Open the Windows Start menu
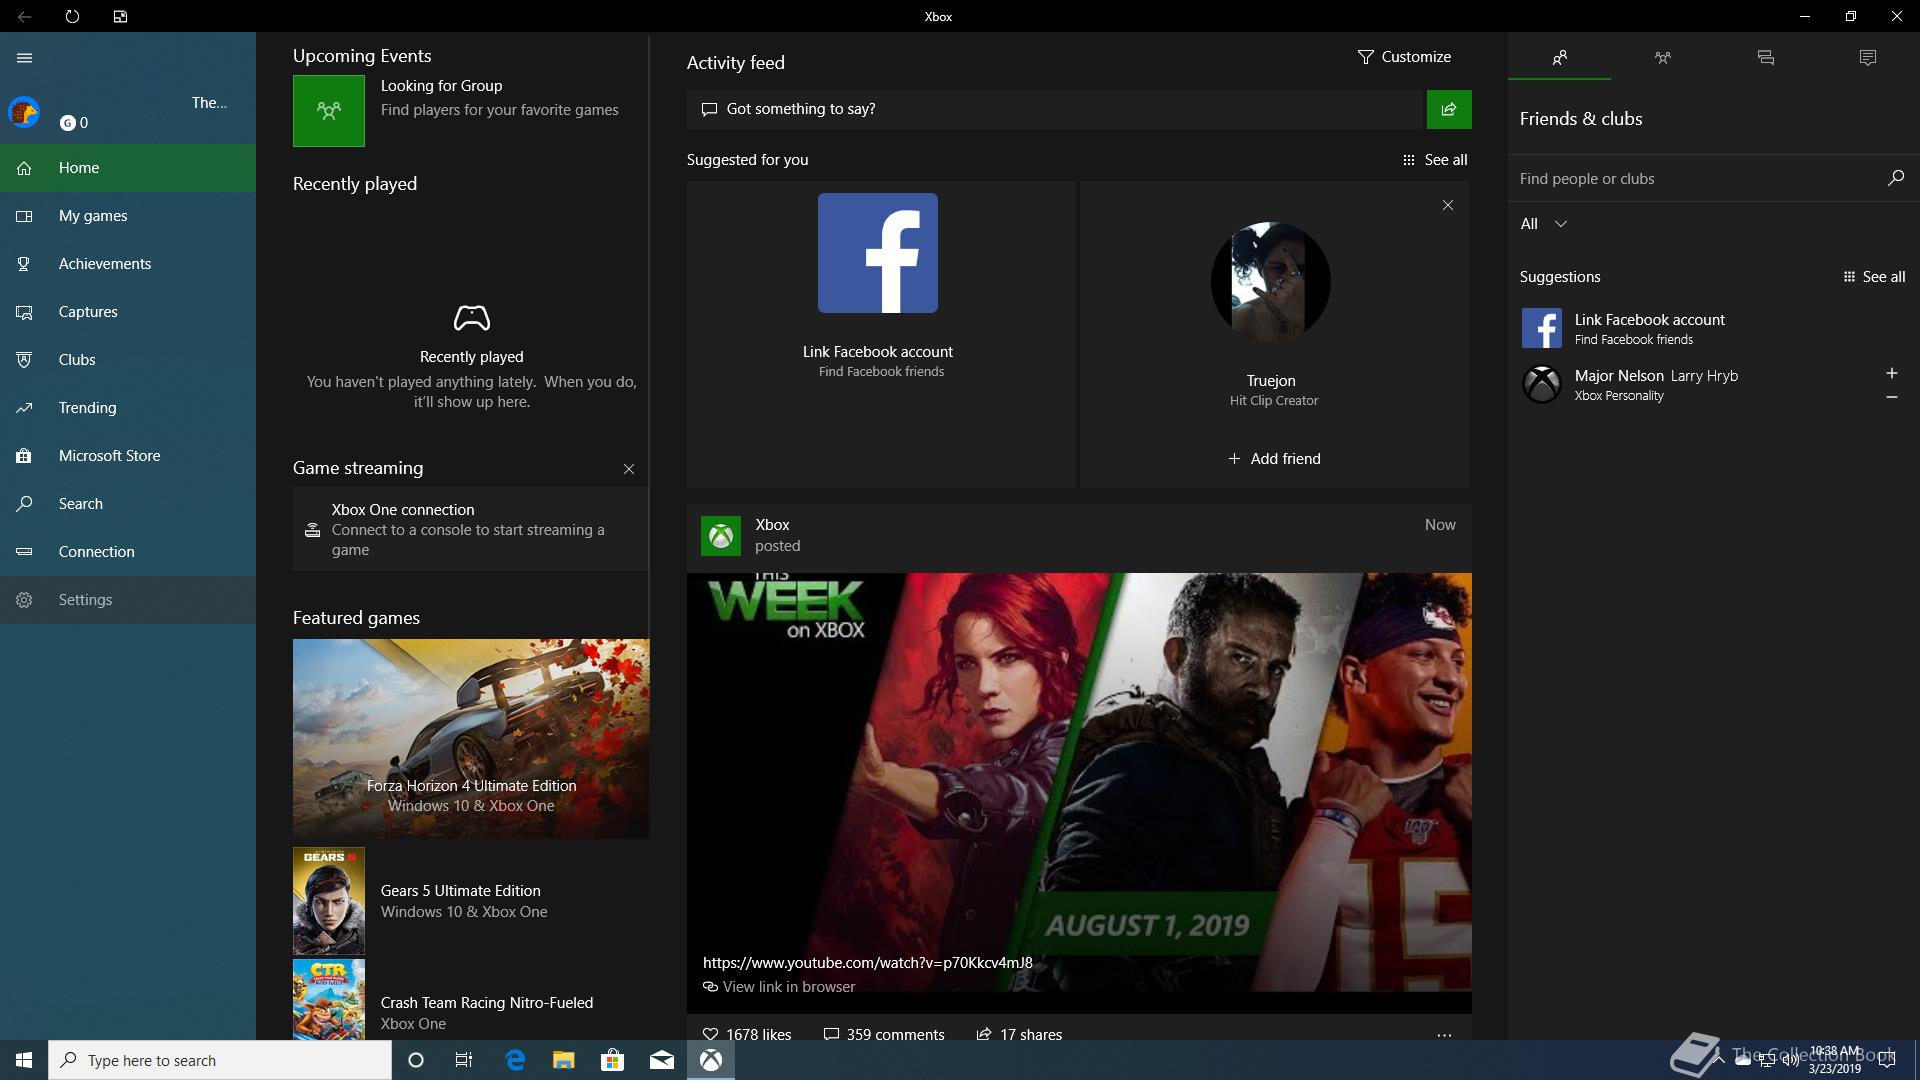 24,1060
